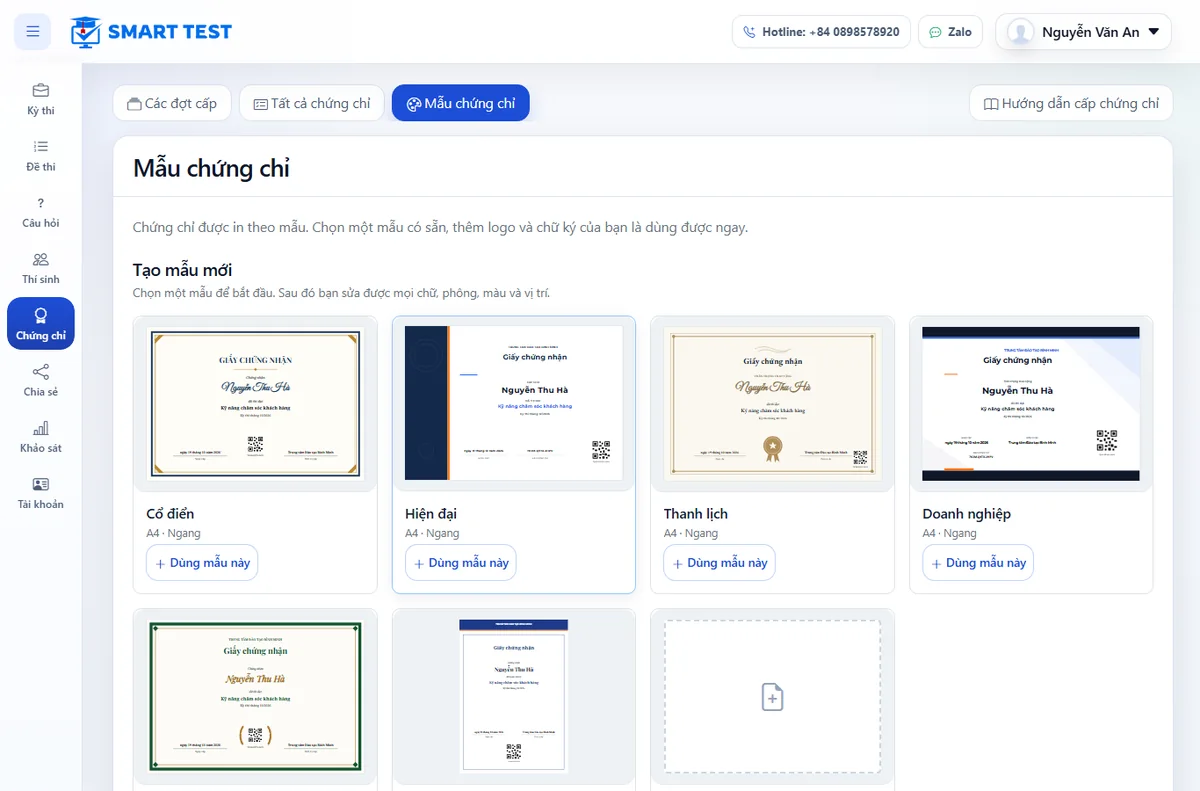
Task: Open the Doanh nghiệp certificate preview thumbnail
Action: (1031, 404)
